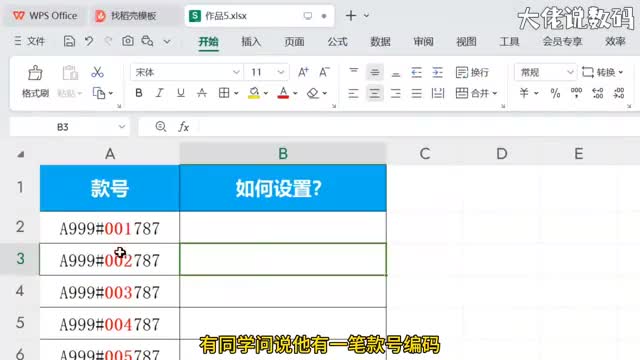
Task: Apply thousands separator format
Action: pyautogui.click(x=576, y=93)
